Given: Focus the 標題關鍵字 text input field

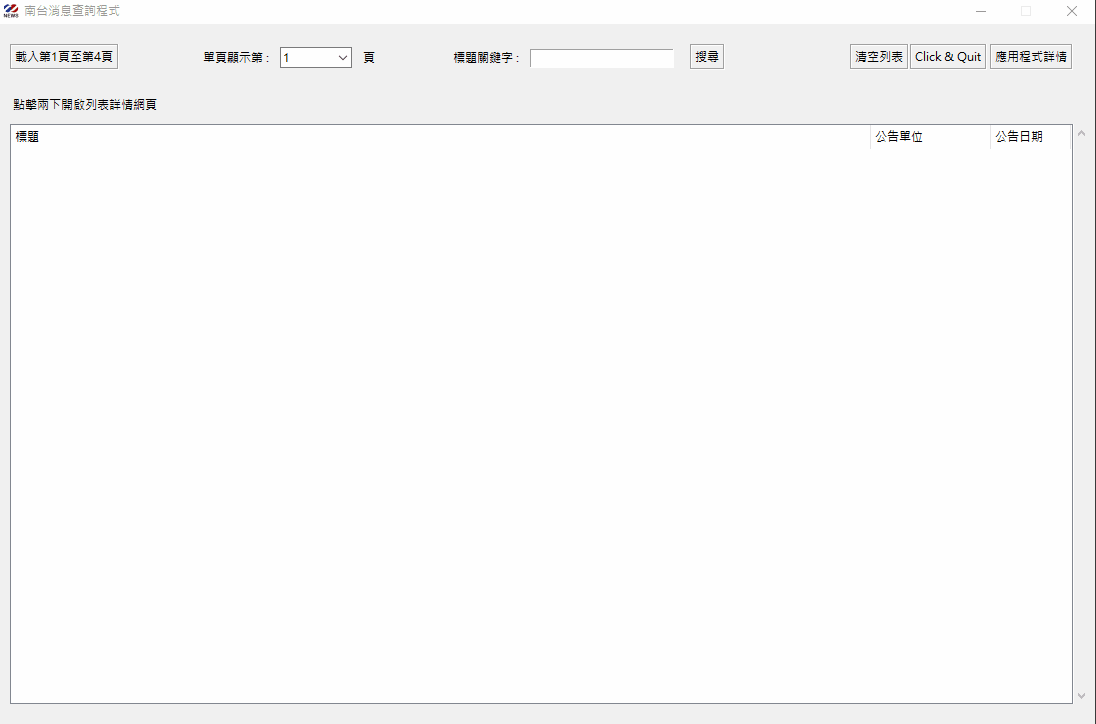Looking at the screenshot, I should coord(601,58).
